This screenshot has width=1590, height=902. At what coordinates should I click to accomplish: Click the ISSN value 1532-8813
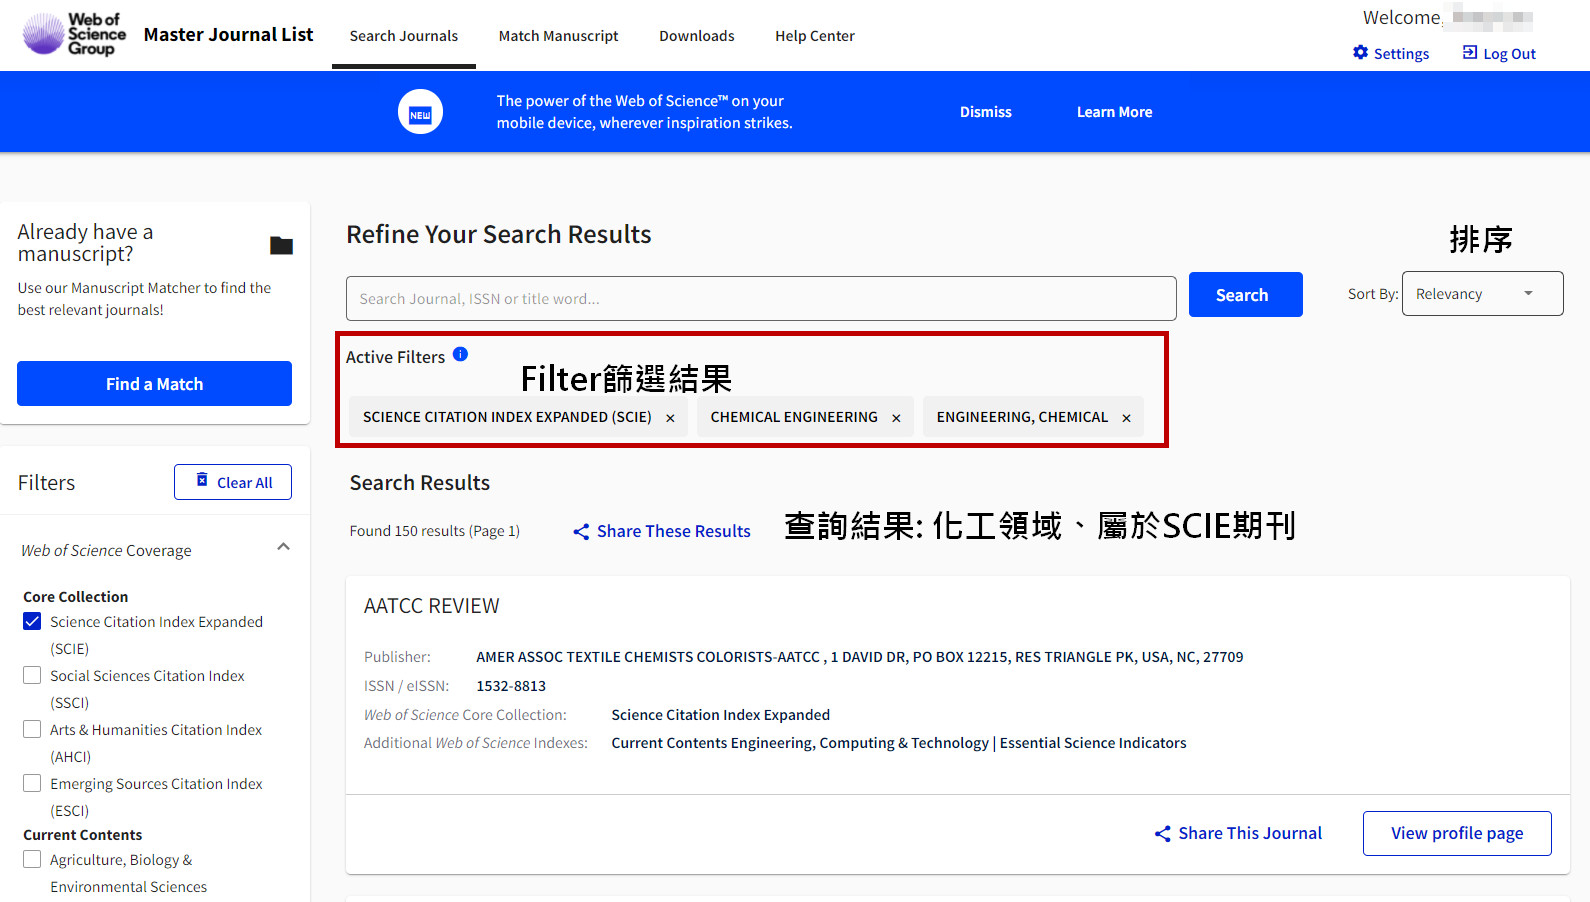pos(511,686)
